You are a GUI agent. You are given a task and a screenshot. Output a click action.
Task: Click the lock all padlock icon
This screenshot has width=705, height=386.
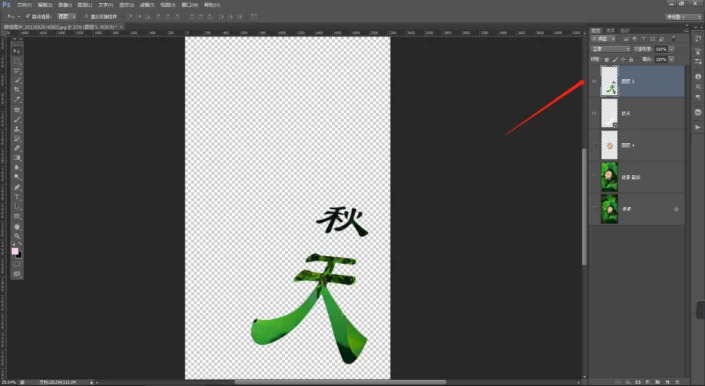631,59
